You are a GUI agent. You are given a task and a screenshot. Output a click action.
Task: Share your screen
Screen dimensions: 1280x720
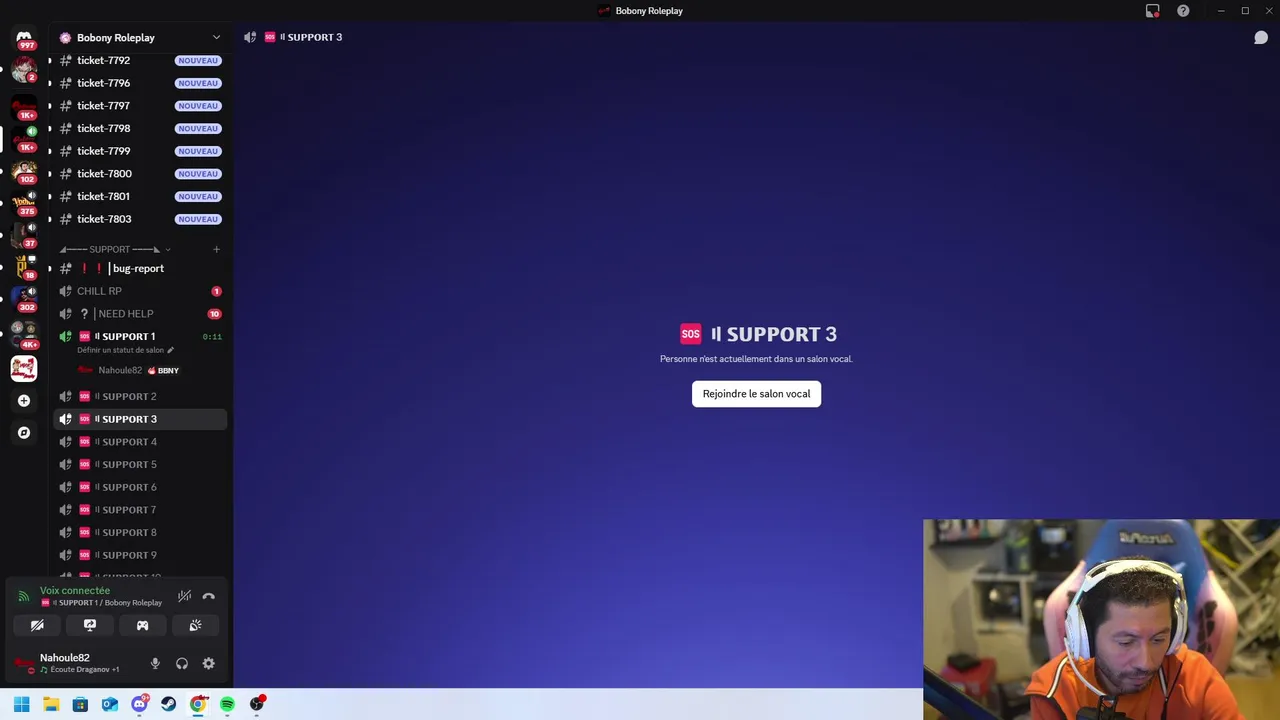pos(90,625)
